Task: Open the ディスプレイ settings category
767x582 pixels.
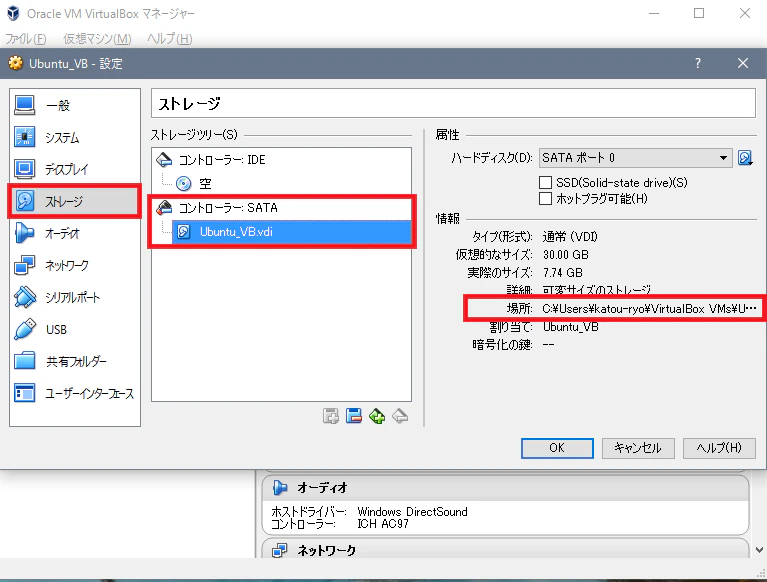Action: pos(75,169)
